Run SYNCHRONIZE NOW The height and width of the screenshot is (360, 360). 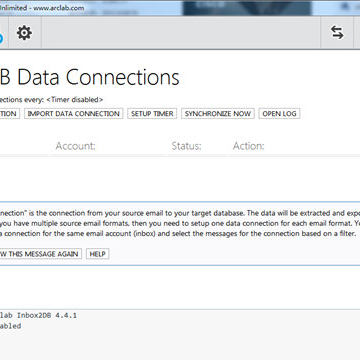tap(218, 114)
